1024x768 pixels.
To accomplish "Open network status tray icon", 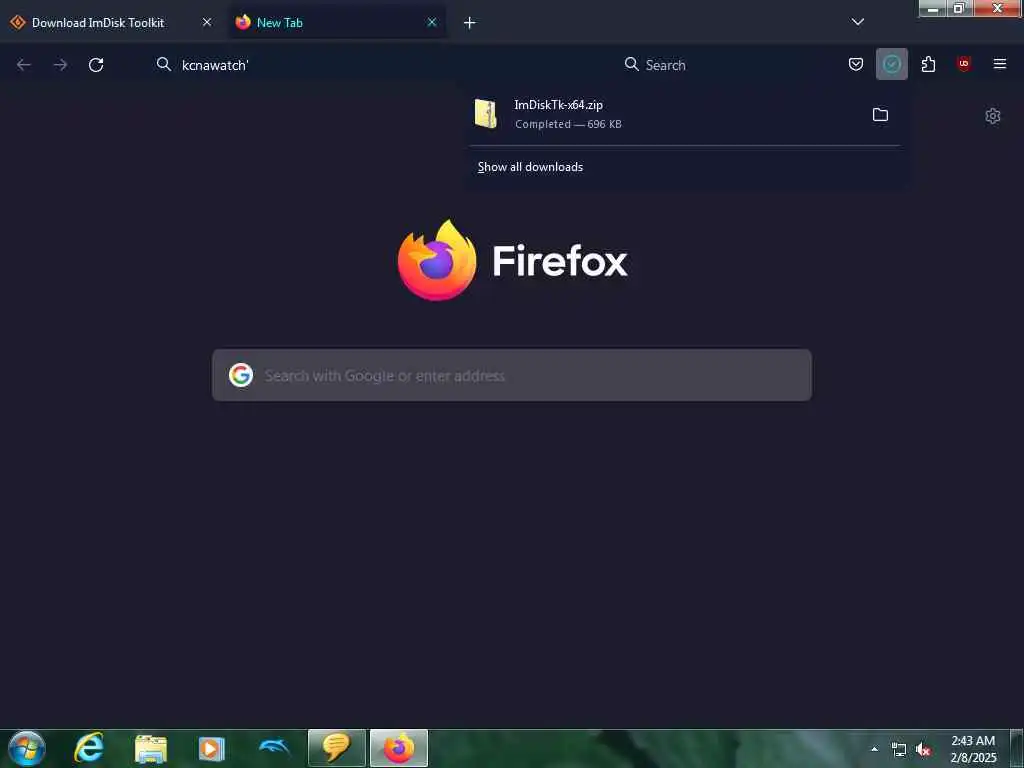I will coord(899,750).
